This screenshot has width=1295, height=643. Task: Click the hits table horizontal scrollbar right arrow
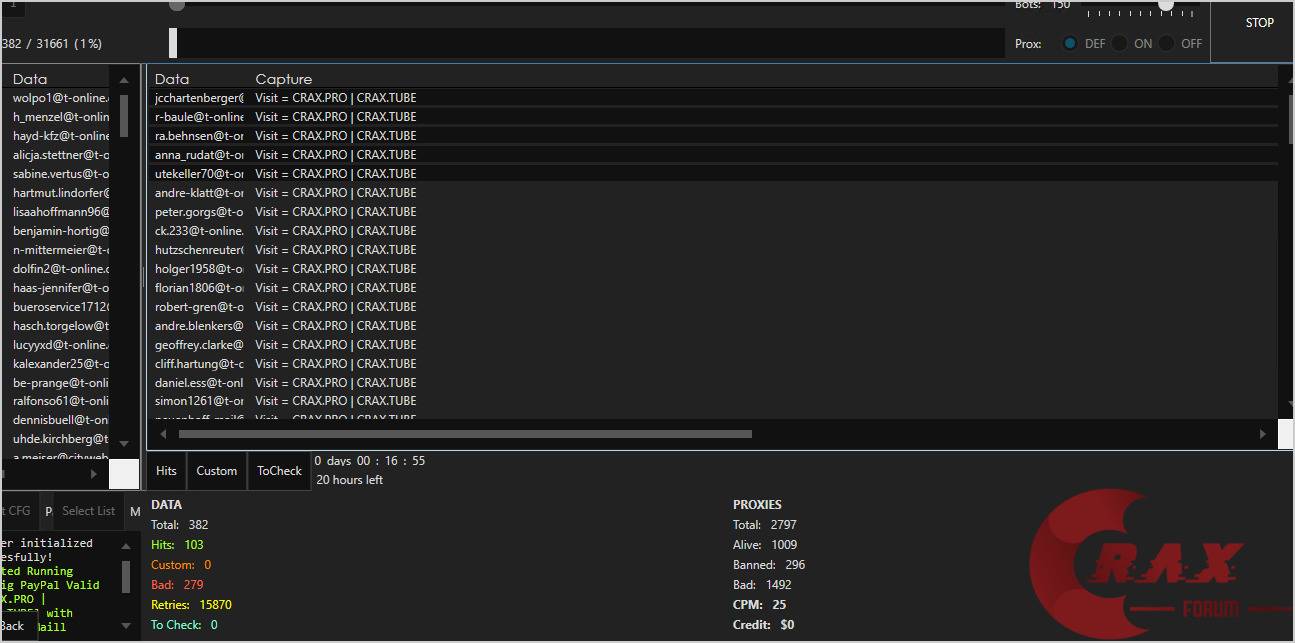pos(1262,434)
